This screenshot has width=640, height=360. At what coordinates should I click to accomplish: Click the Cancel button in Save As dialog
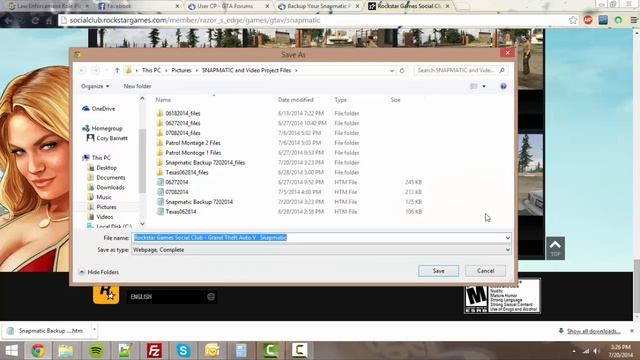(485, 271)
